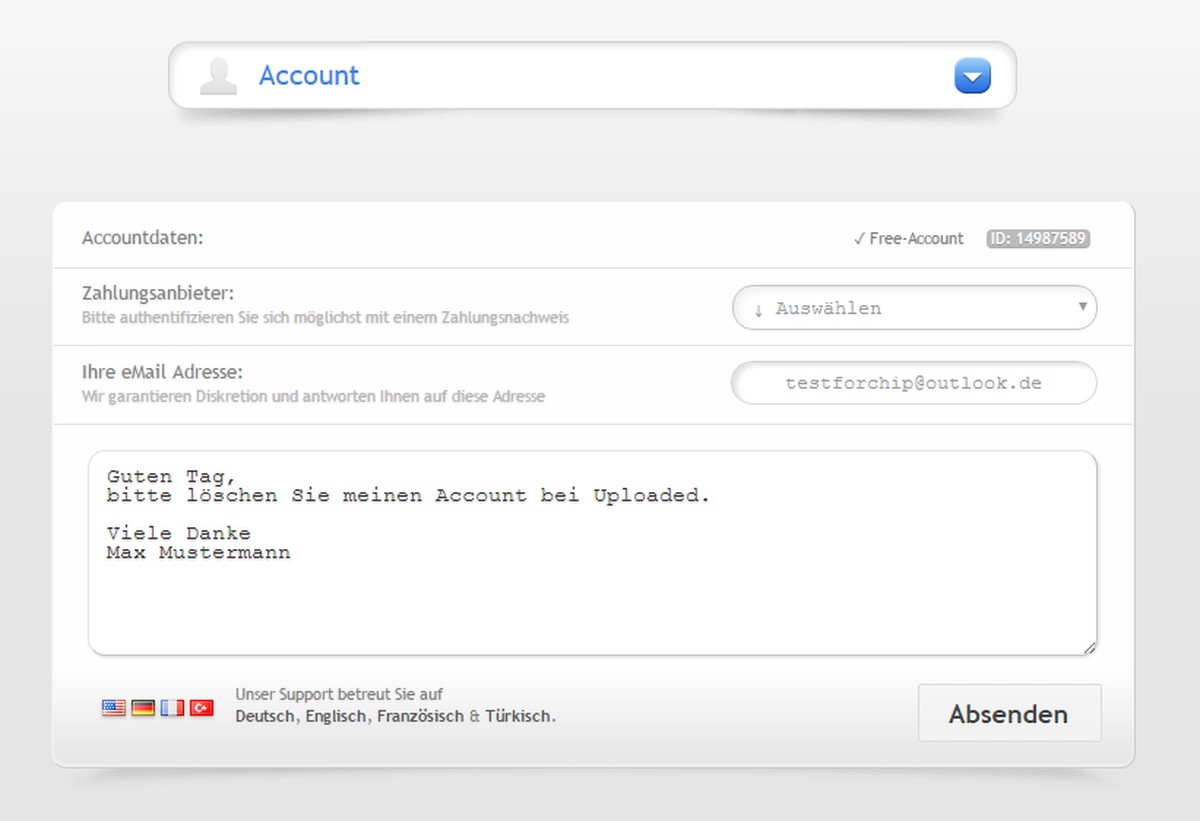Focus the eMail address input field
Viewport: 1200px width, 821px height.
click(913, 383)
